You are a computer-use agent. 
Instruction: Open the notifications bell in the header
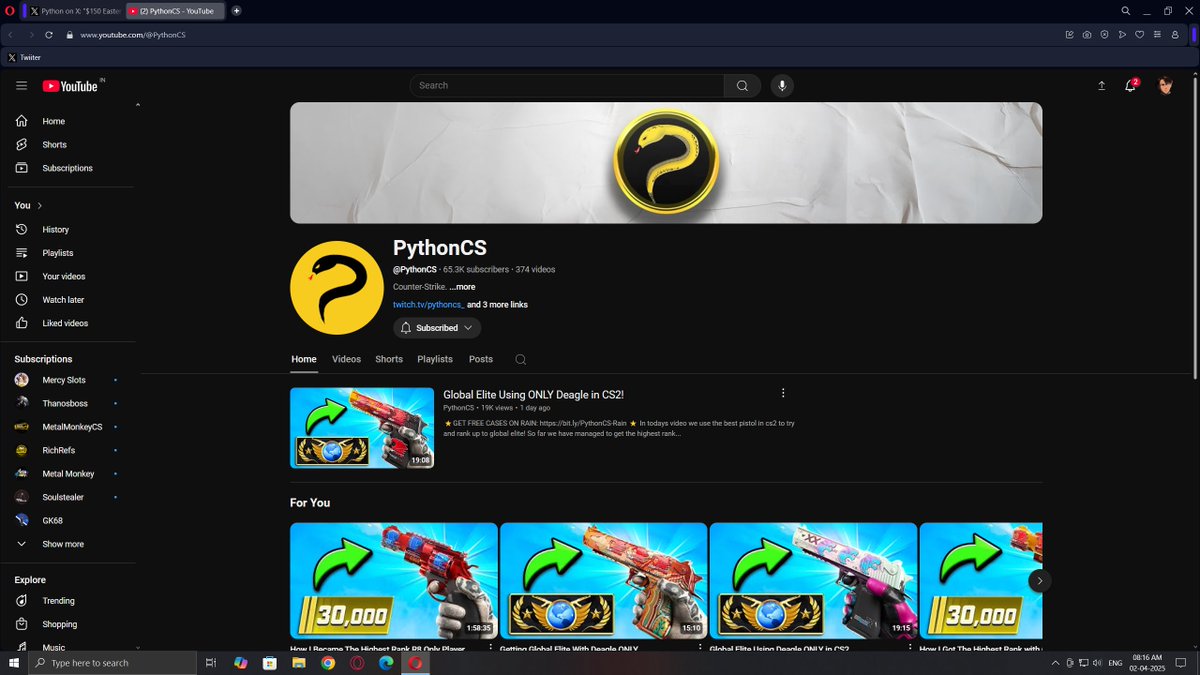(x=1131, y=86)
